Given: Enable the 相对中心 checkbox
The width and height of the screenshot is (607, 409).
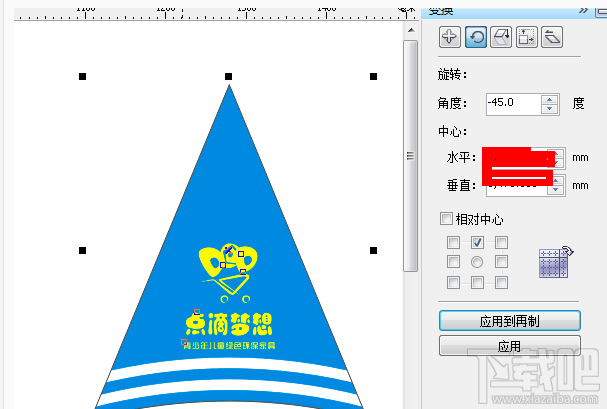Looking at the screenshot, I should tap(446, 219).
